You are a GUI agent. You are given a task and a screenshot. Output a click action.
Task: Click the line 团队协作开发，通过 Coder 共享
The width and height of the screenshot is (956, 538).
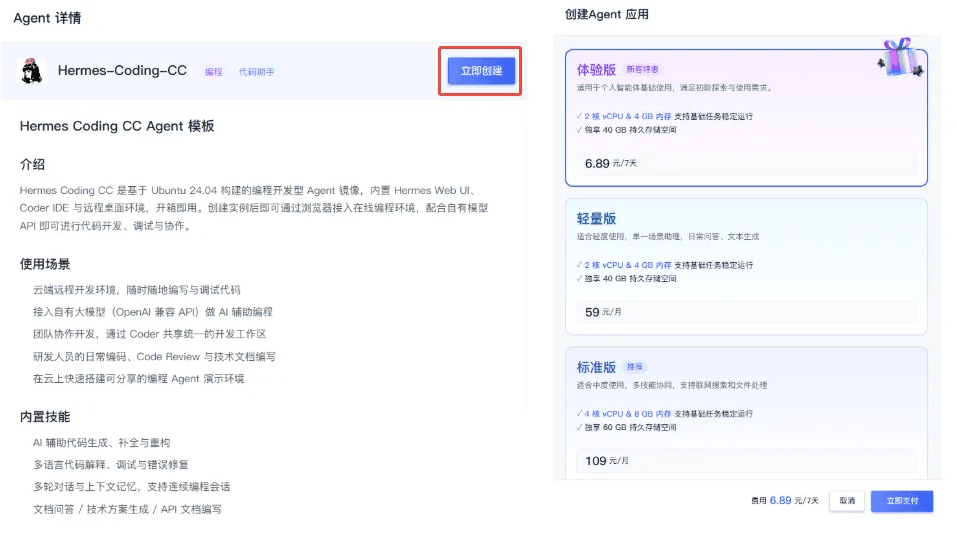click(x=149, y=334)
